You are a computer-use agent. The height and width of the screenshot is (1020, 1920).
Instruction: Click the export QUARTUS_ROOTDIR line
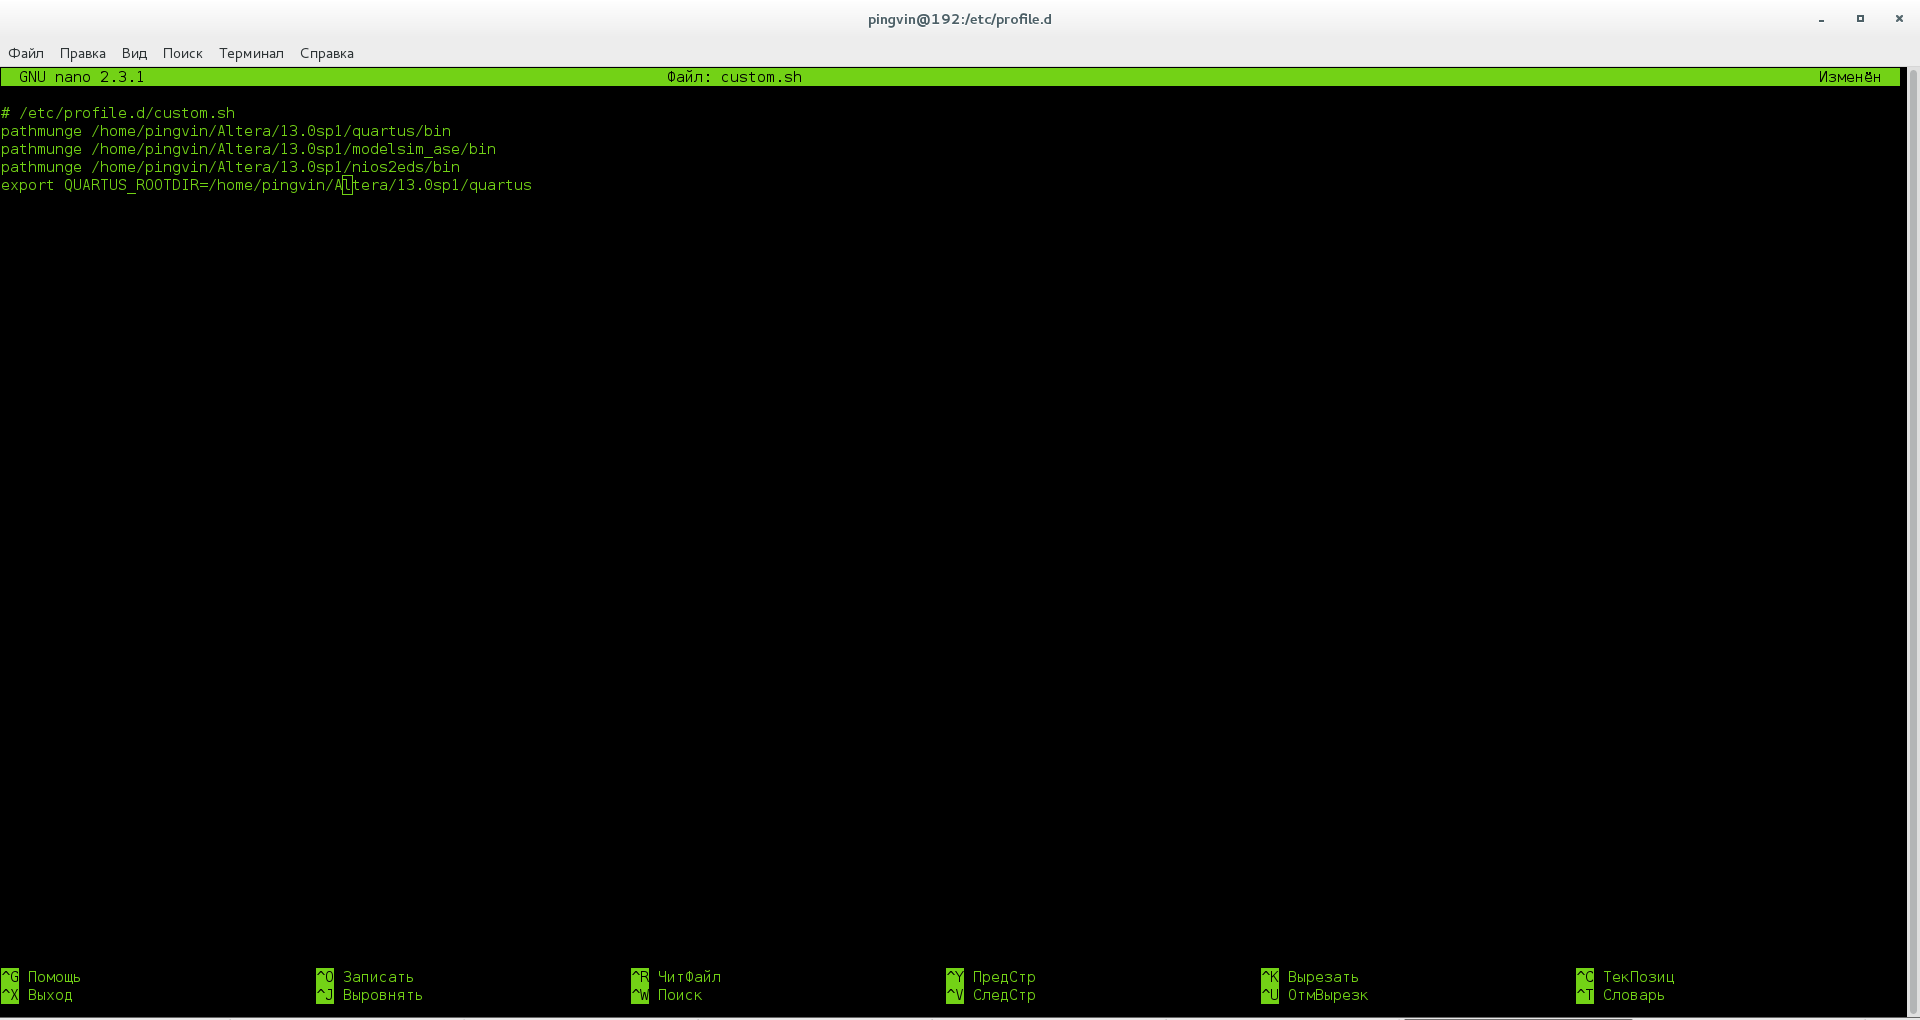click(266, 185)
